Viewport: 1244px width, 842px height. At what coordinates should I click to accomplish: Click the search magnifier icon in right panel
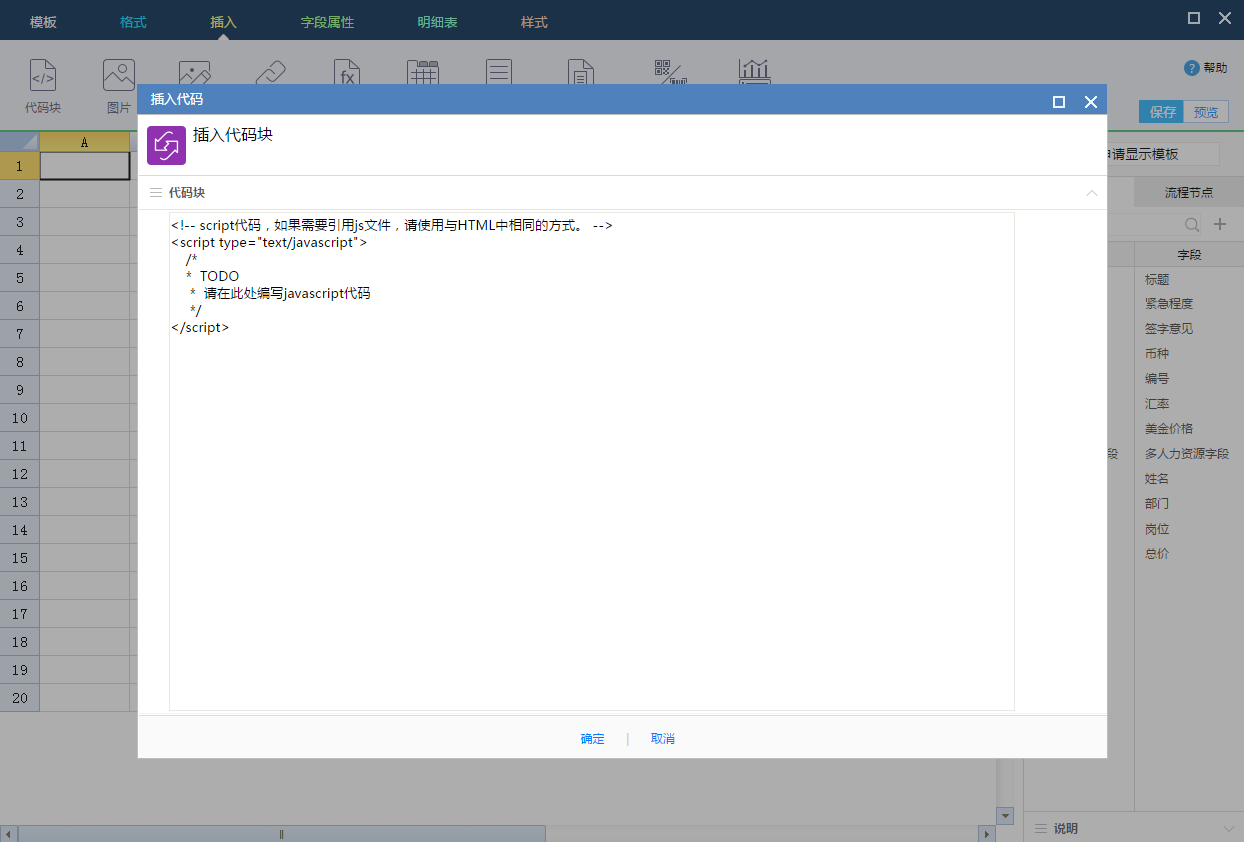(x=1192, y=225)
